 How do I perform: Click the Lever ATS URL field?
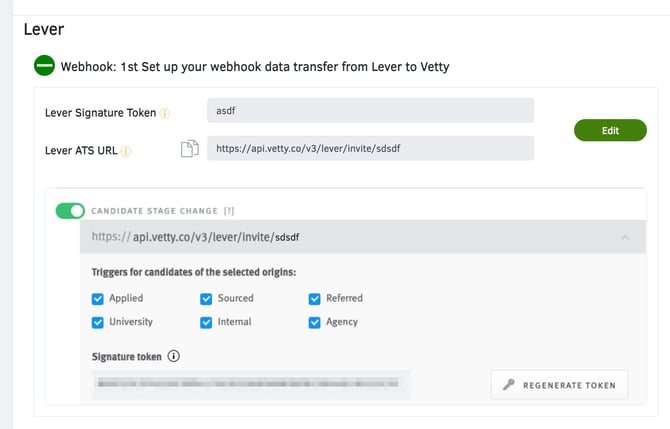(x=370, y=149)
